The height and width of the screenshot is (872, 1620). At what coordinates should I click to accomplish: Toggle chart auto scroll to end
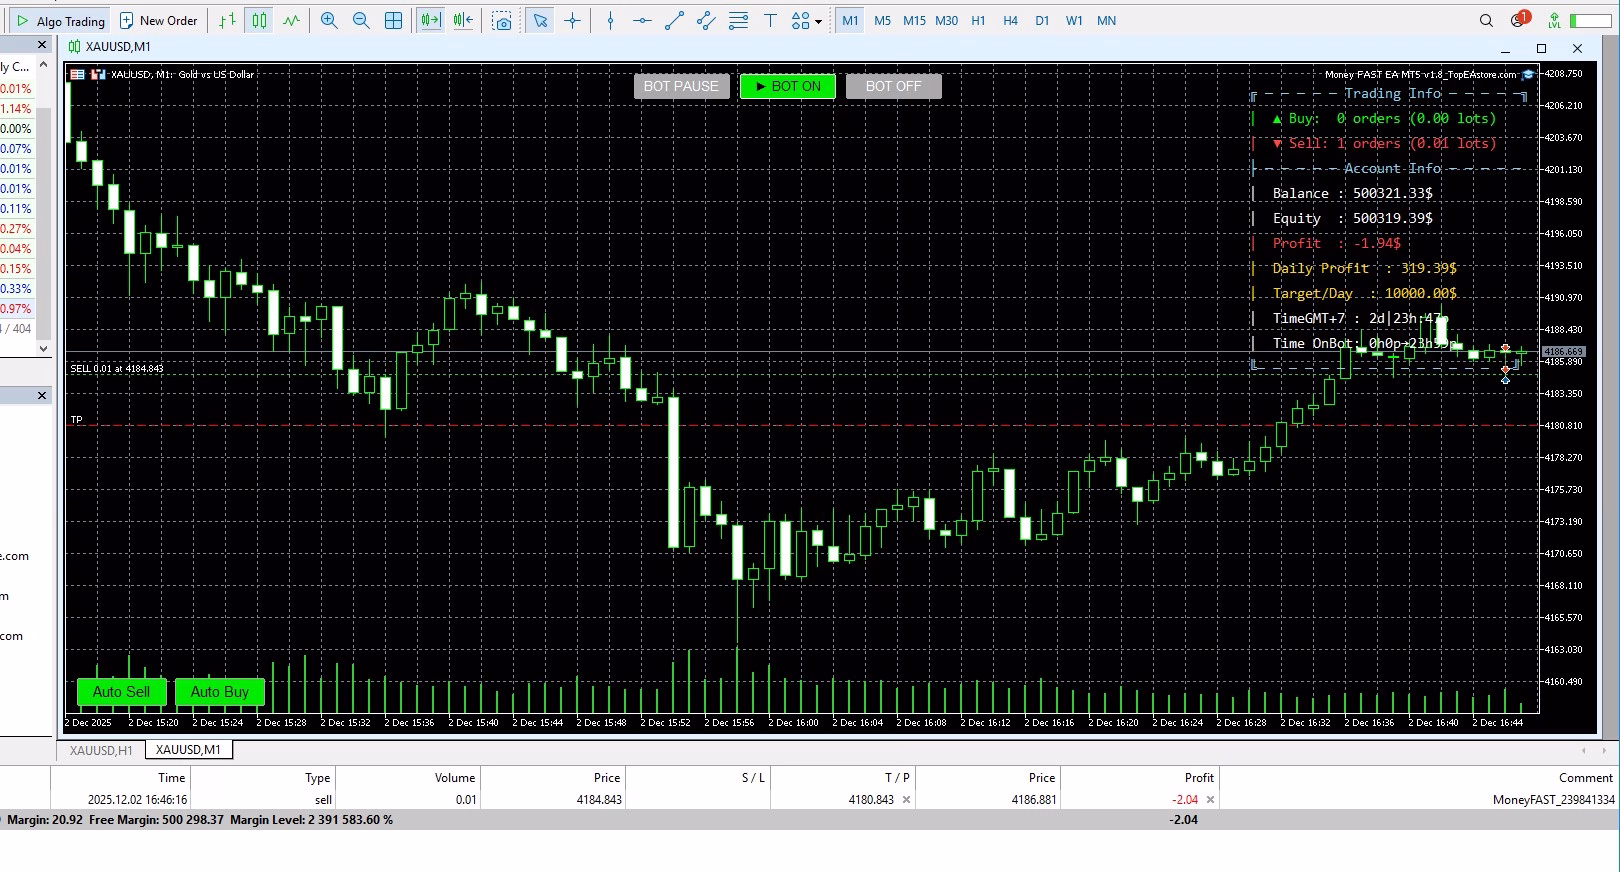(x=431, y=21)
